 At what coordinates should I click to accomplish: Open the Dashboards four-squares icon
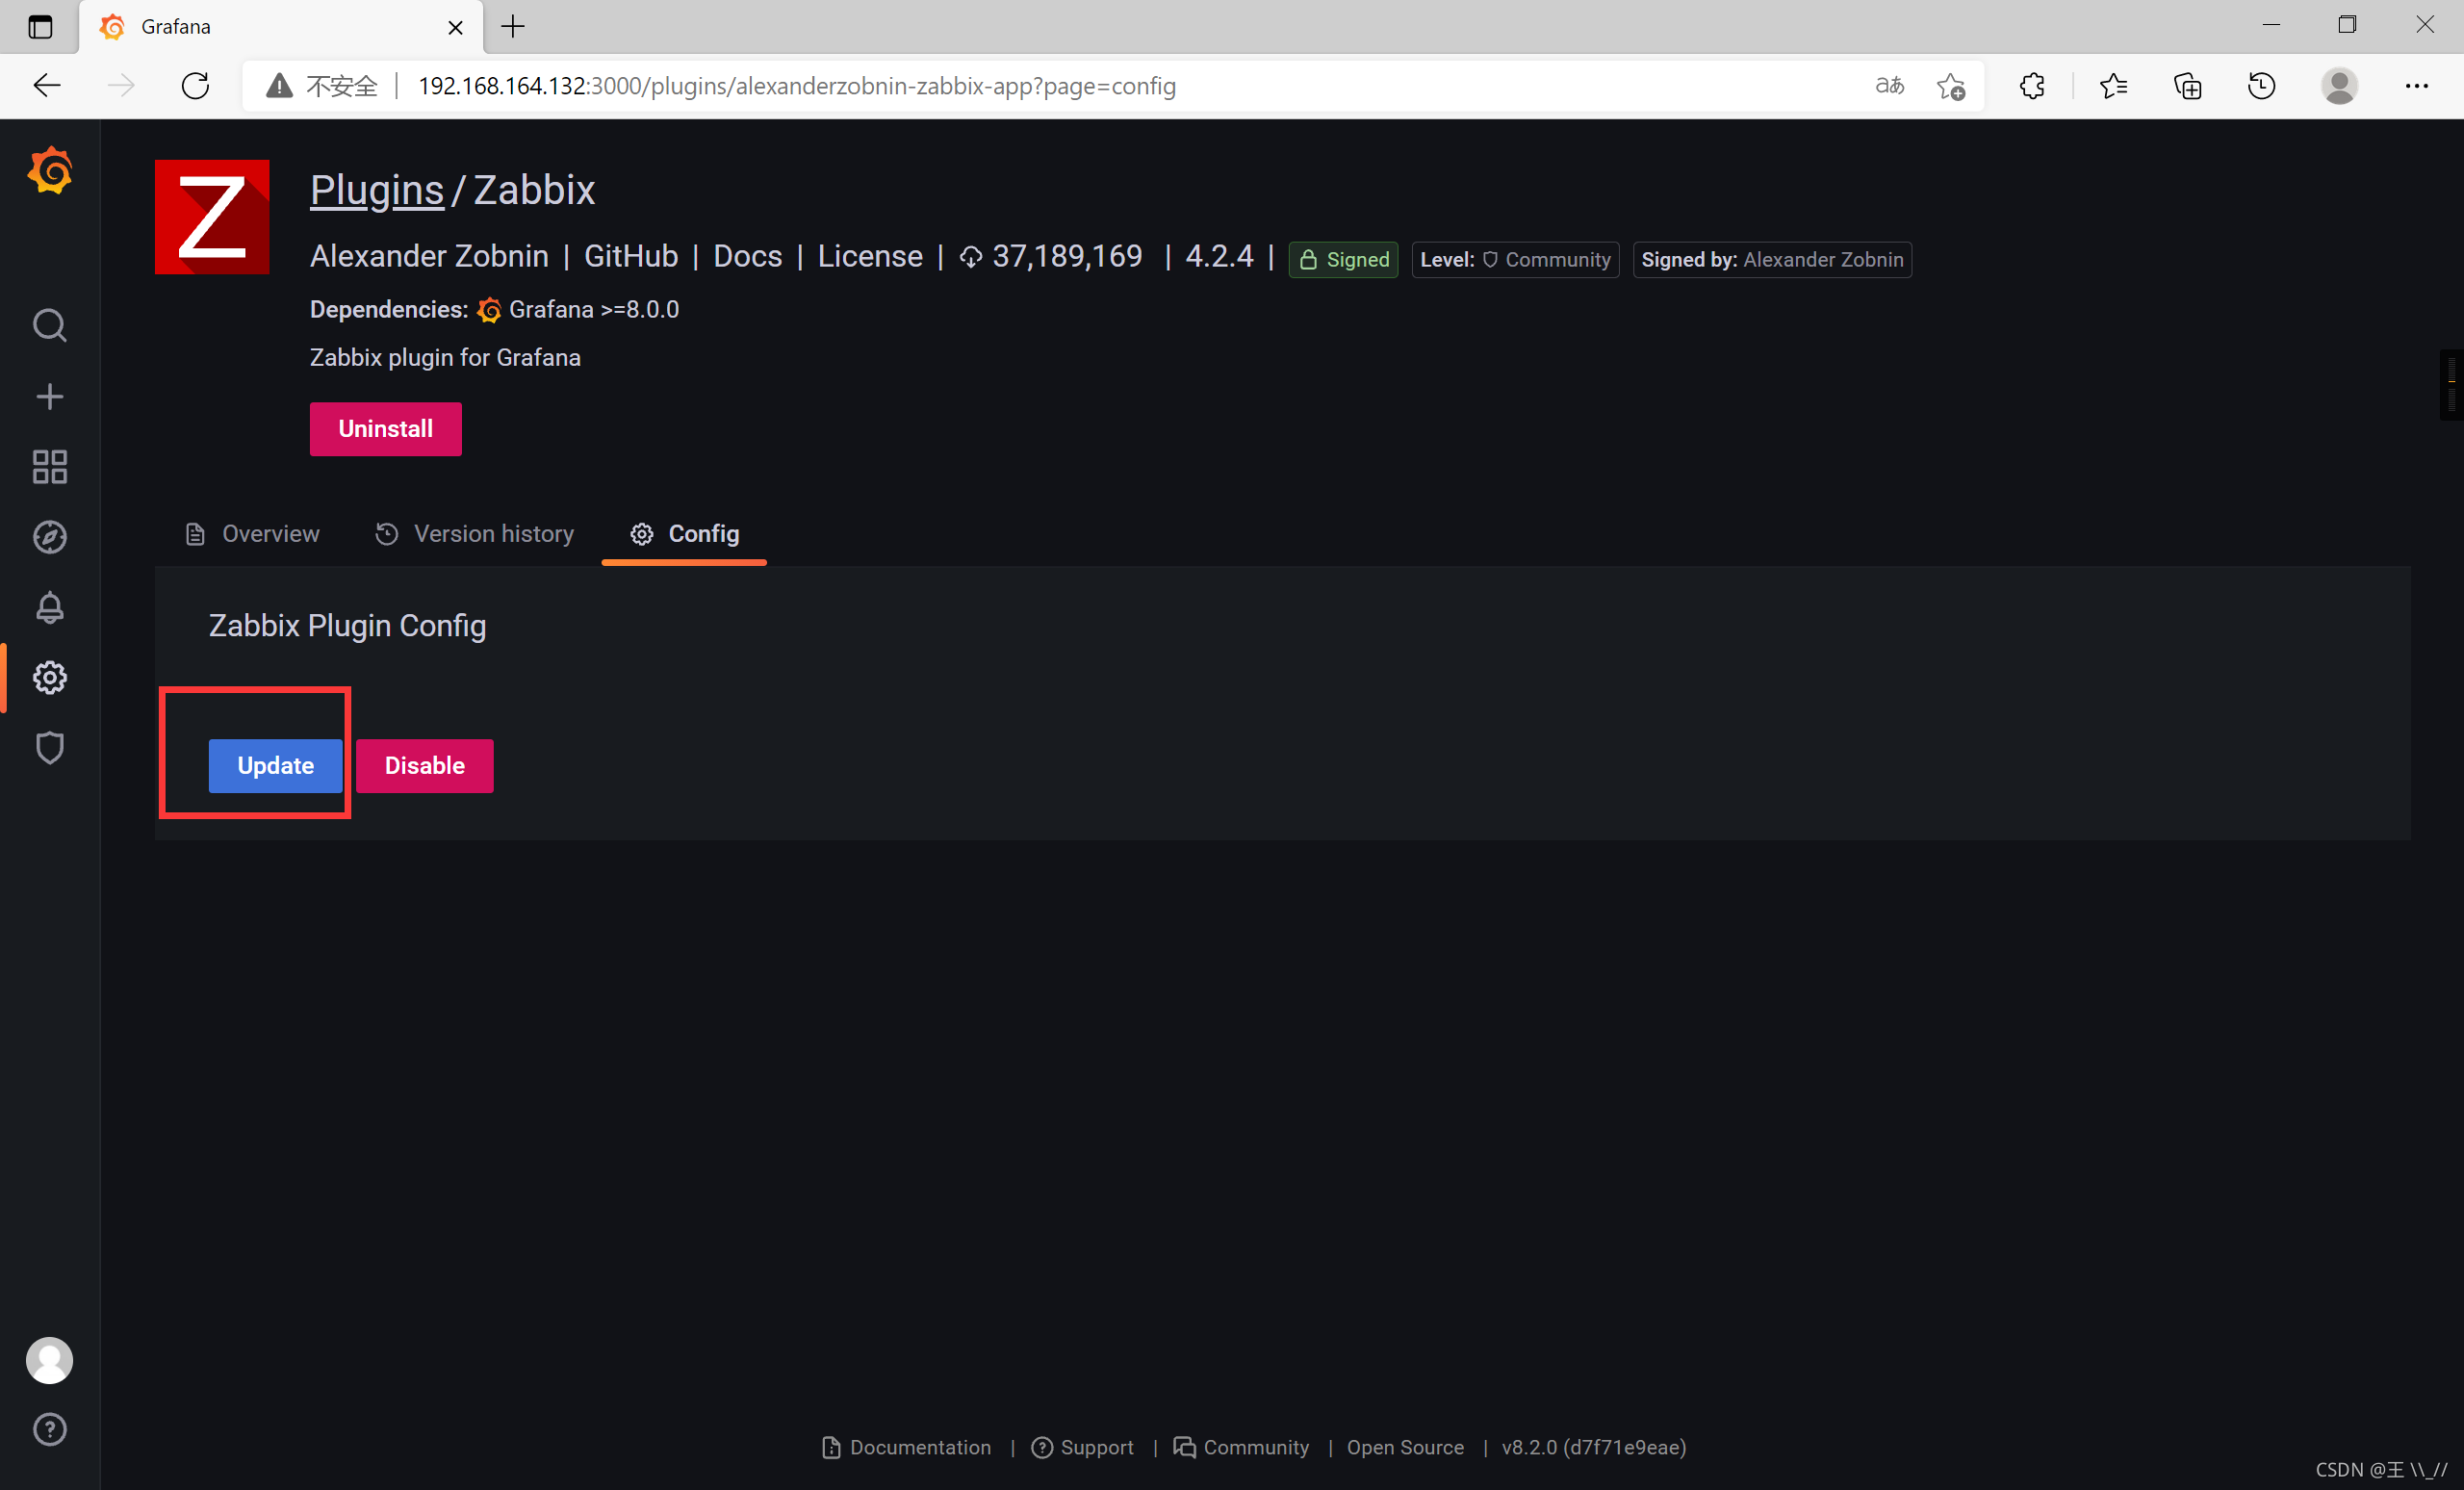(50, 467)
